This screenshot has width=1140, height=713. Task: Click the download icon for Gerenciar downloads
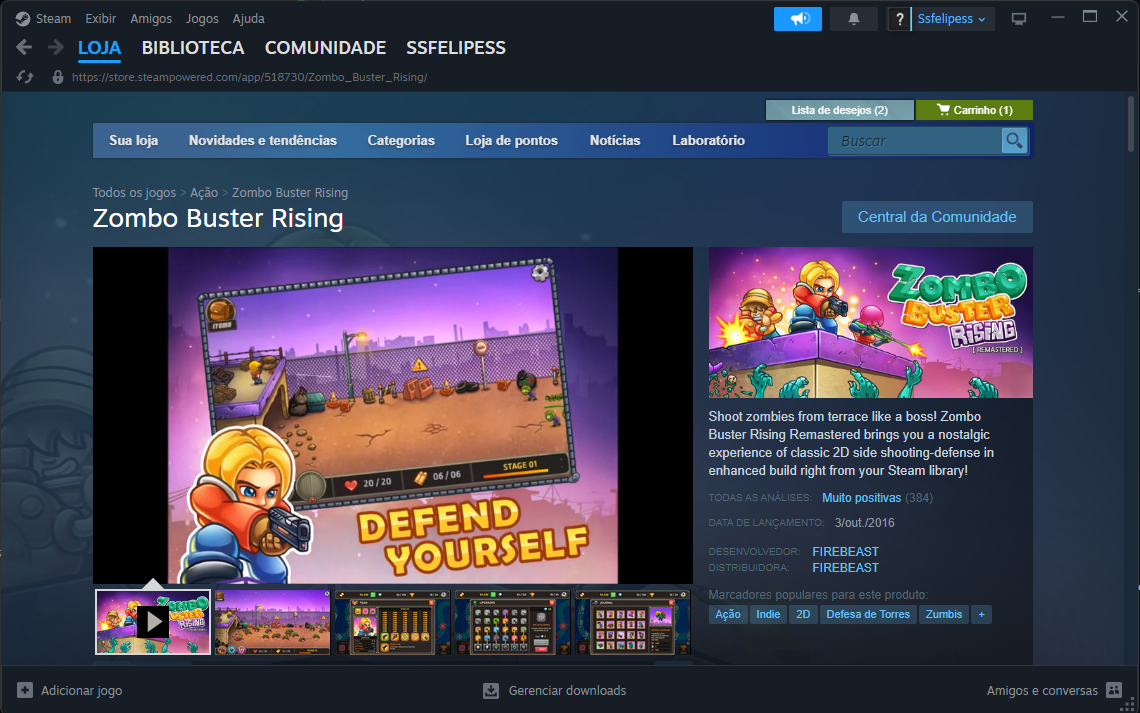491,690
